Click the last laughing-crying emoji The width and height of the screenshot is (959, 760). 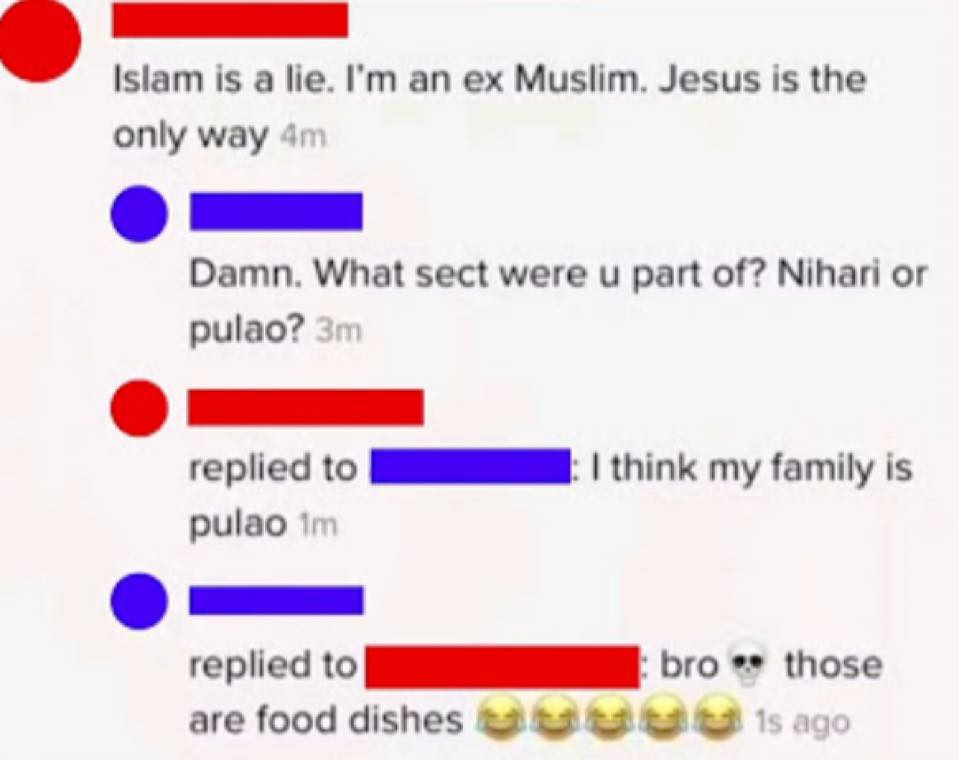pos(720,717)
